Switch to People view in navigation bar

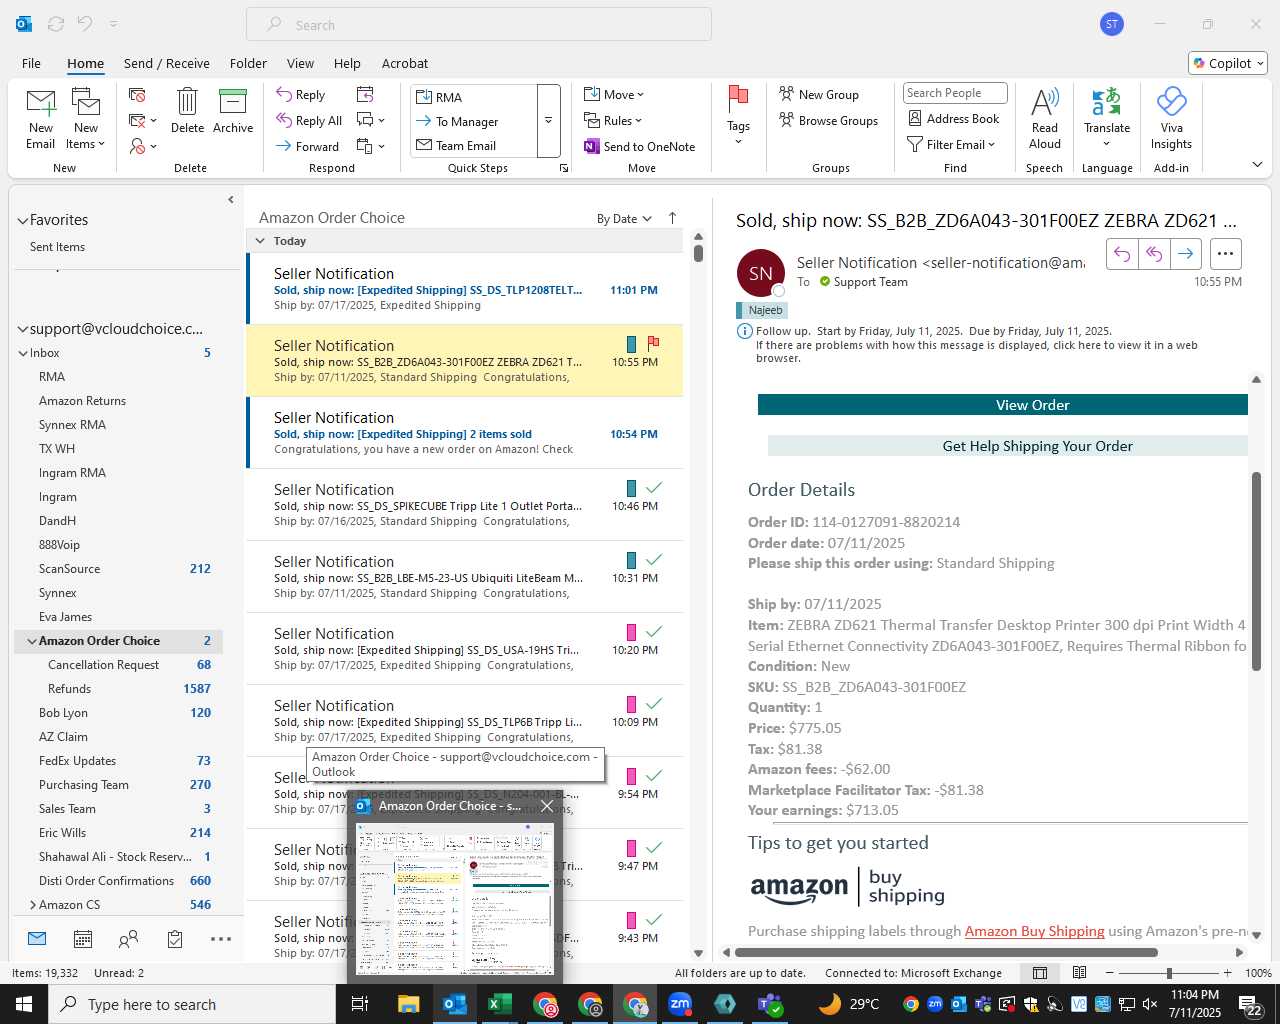coord(129,939)
